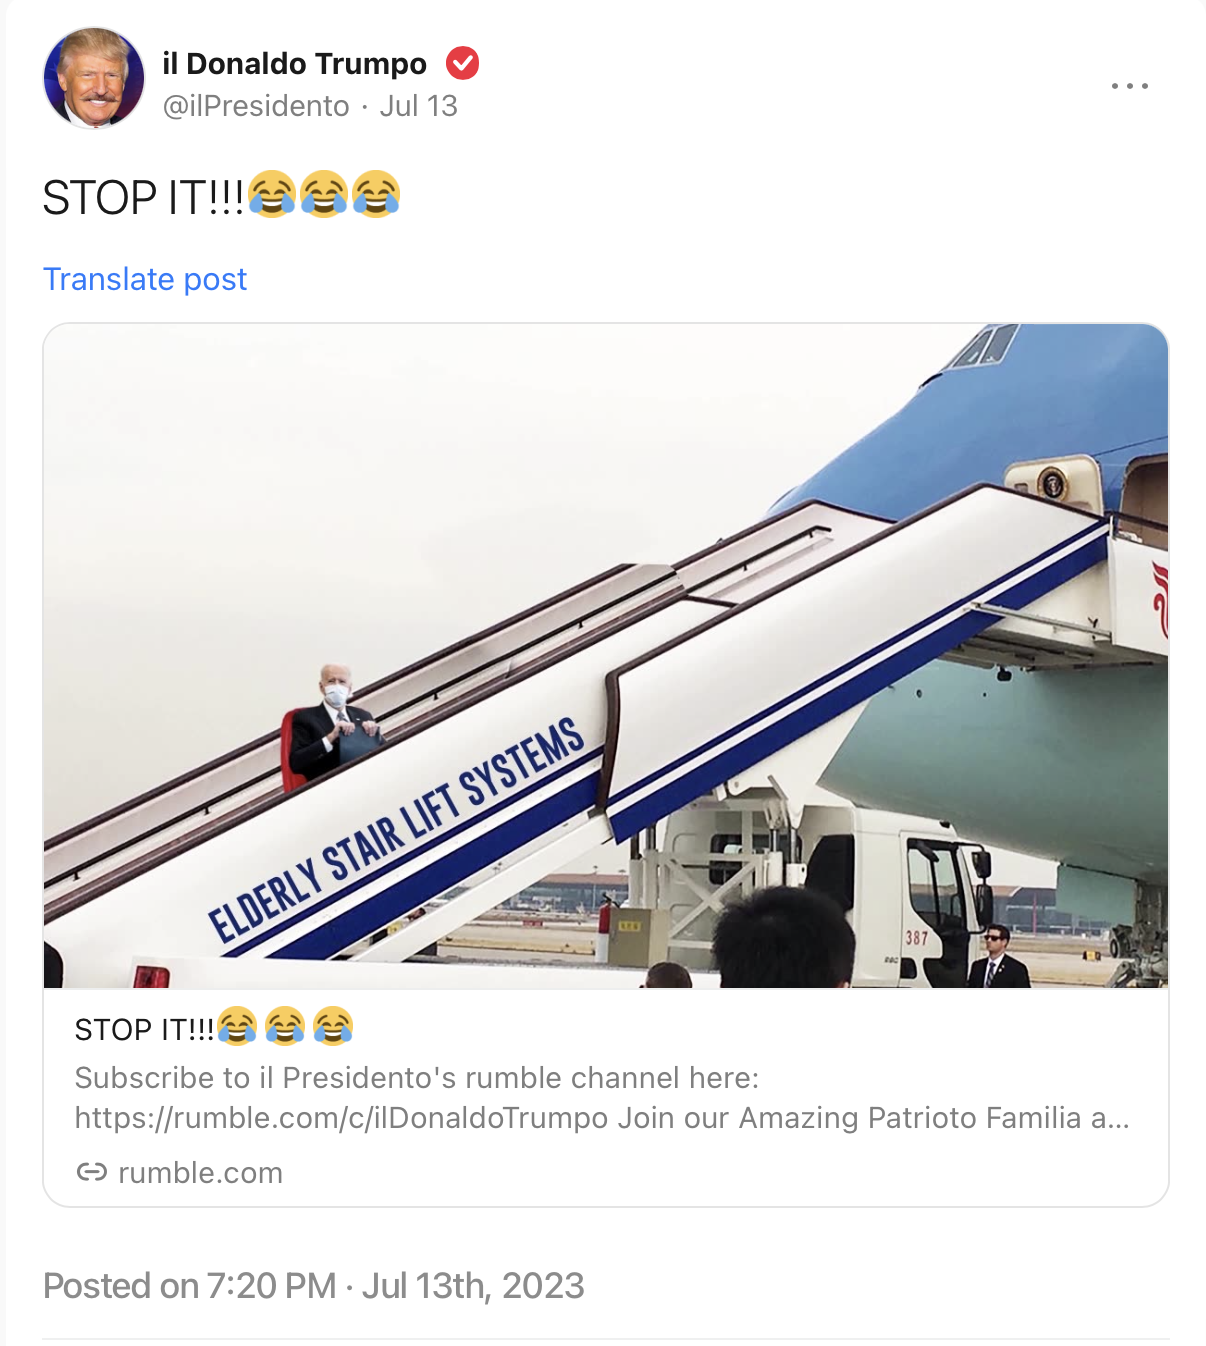1206x1346 pixels.
Task: Click the "ELDERLY STAIR LIFT SYSTEMS" lettering on image
Action: tap(396, 830)
